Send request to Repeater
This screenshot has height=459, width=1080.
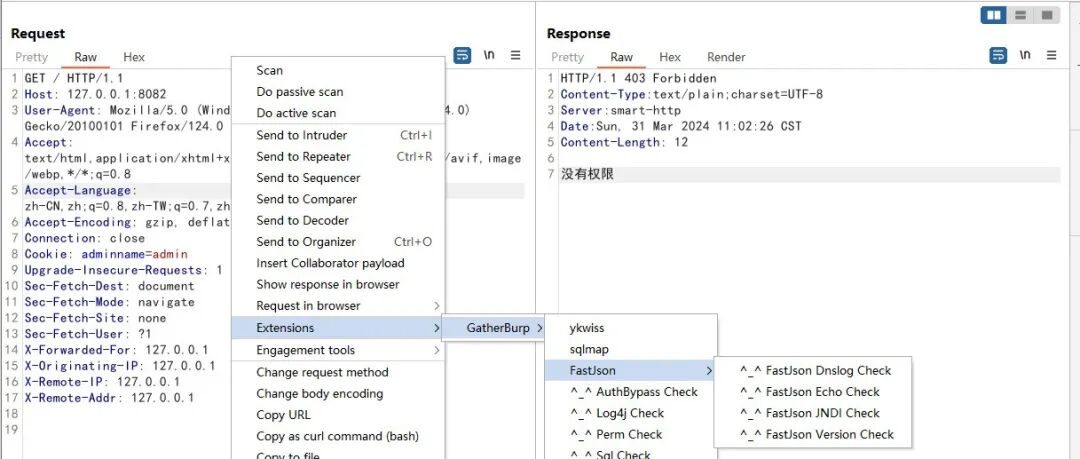[338, 156]
